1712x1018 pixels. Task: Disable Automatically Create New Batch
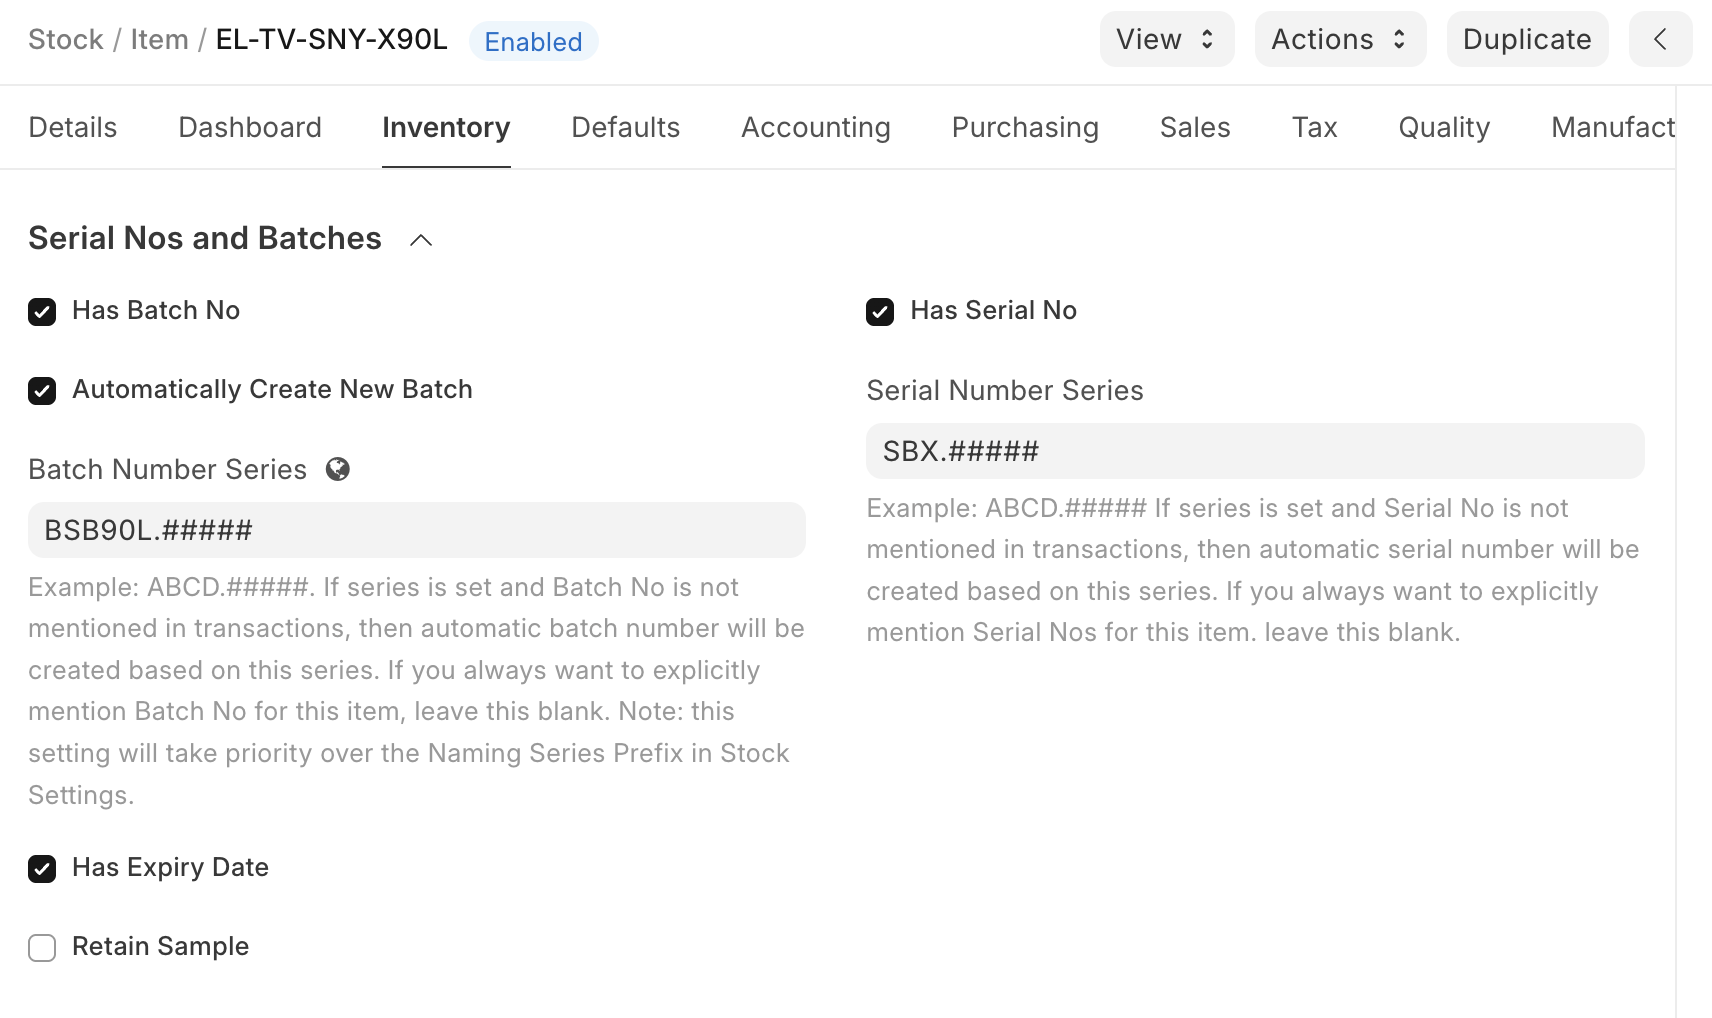(x=42, y=391)
